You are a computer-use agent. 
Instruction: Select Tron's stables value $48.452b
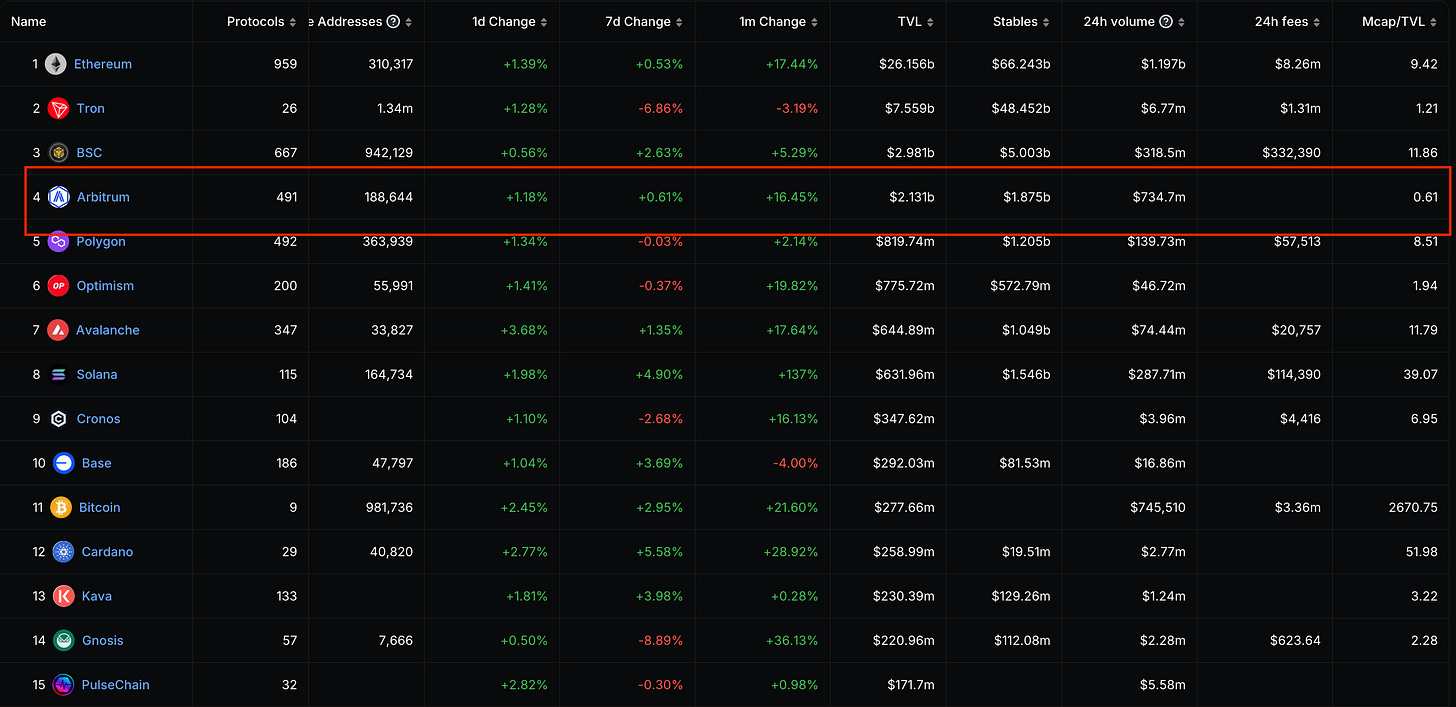pos(1021,108)
